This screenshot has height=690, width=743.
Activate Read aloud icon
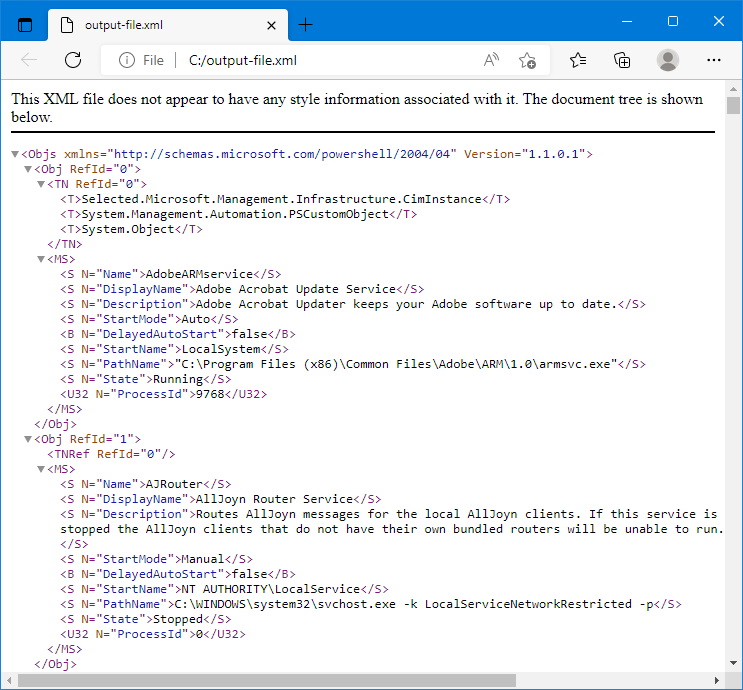tap(491, 60)
